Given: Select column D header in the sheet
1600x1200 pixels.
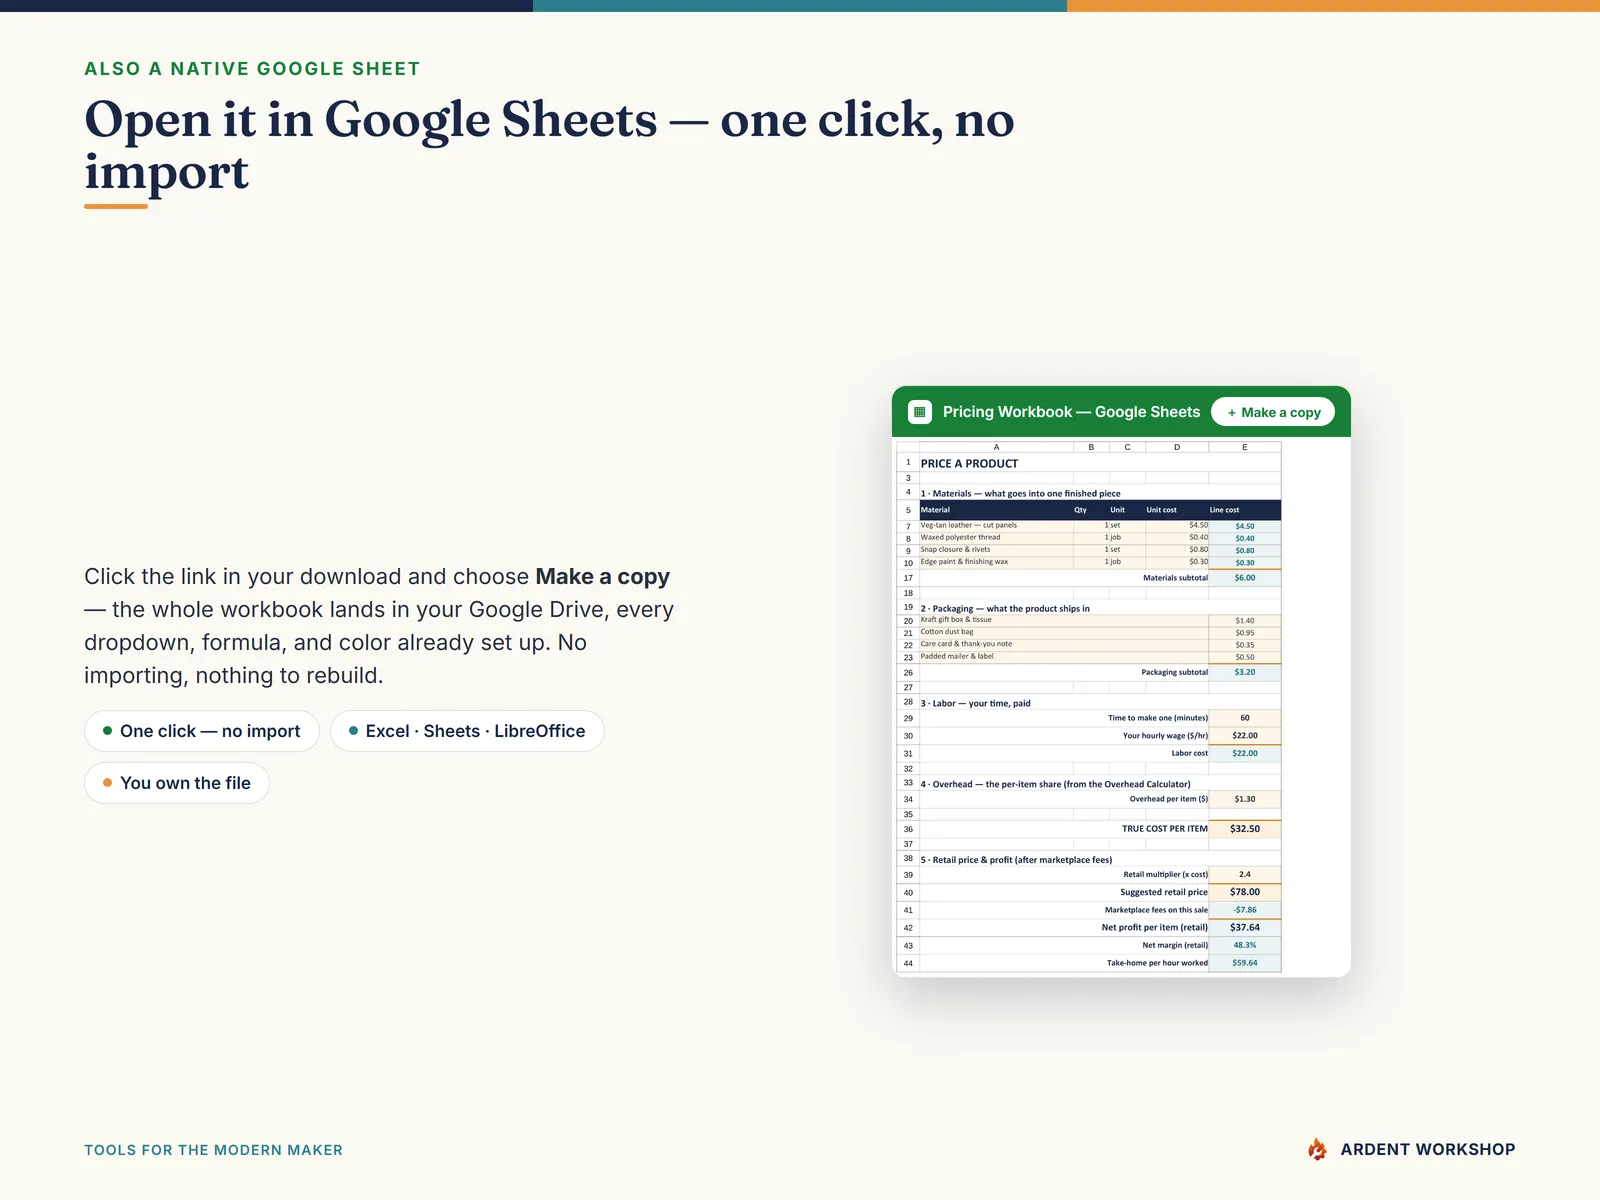Looking at the screenshot, I should point(1177,447).
